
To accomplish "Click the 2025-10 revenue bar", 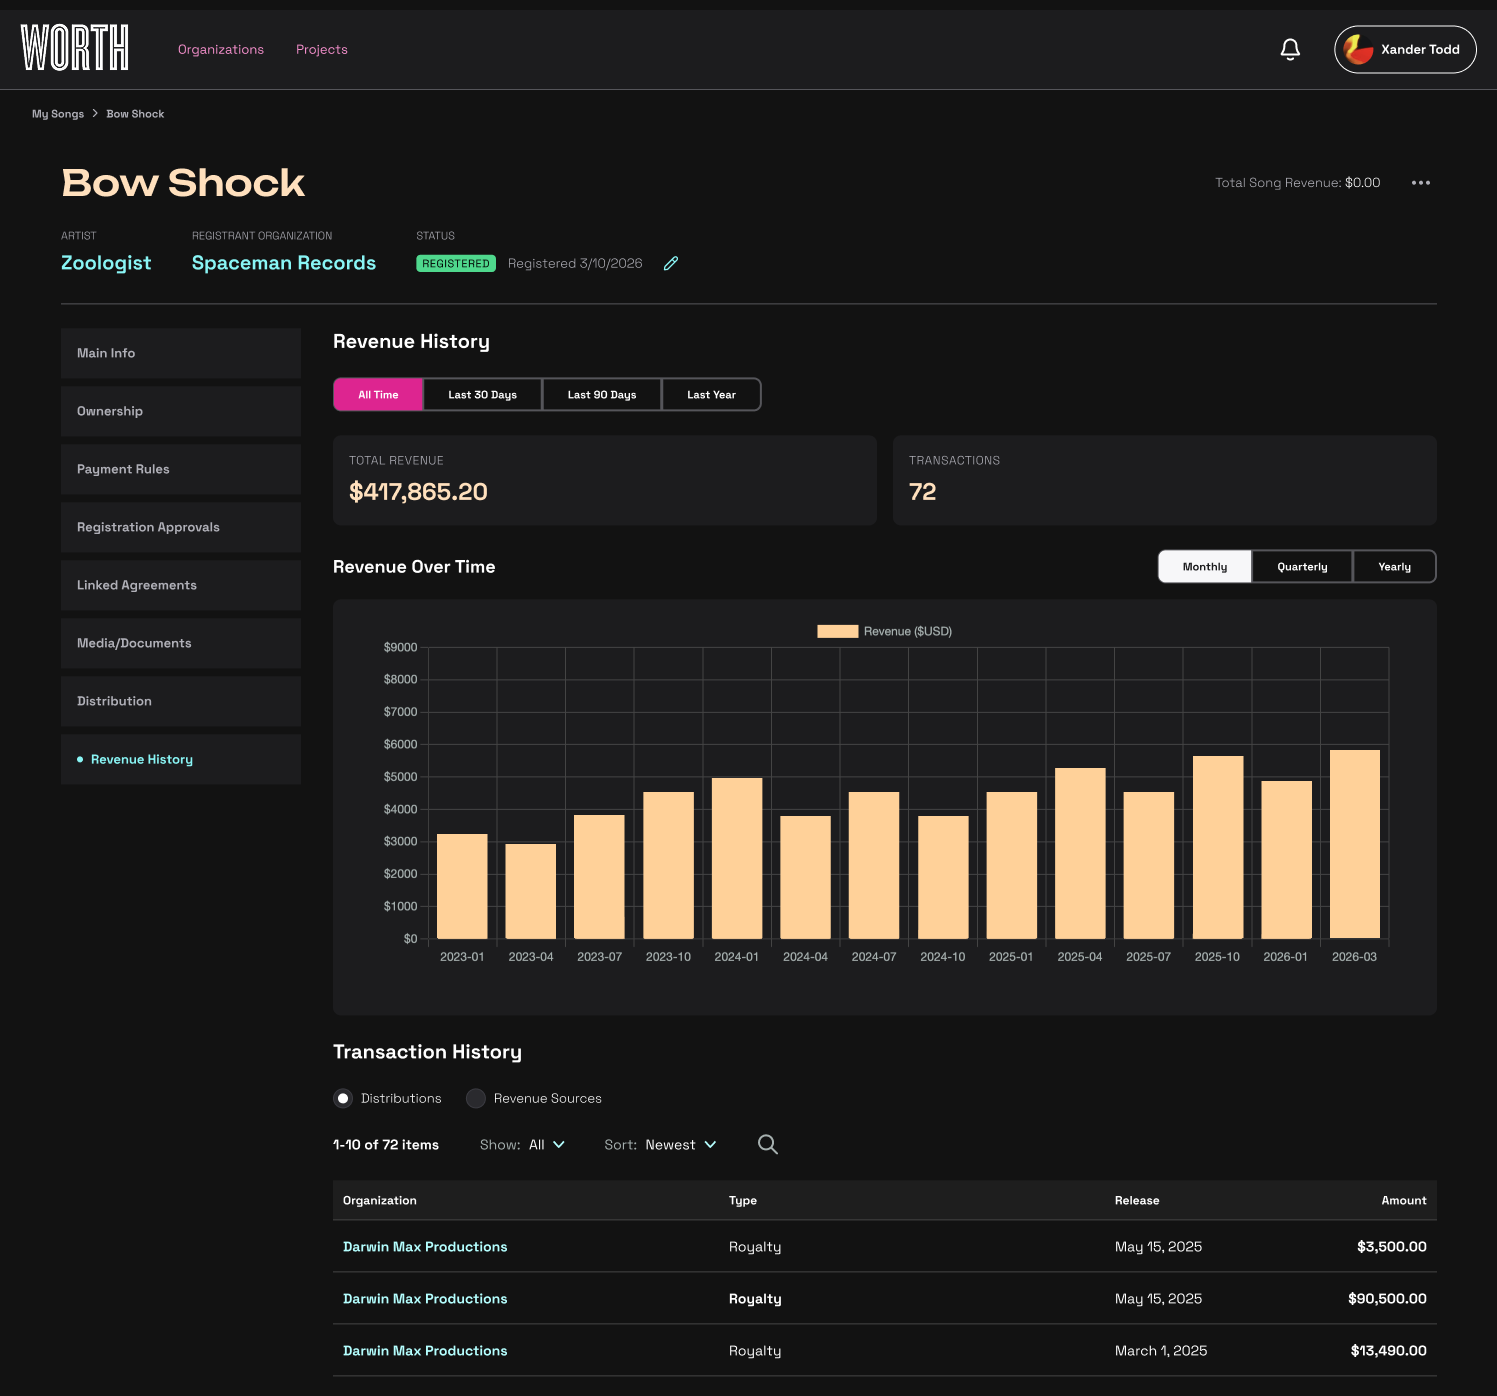I will click(x=1218, y=847).
